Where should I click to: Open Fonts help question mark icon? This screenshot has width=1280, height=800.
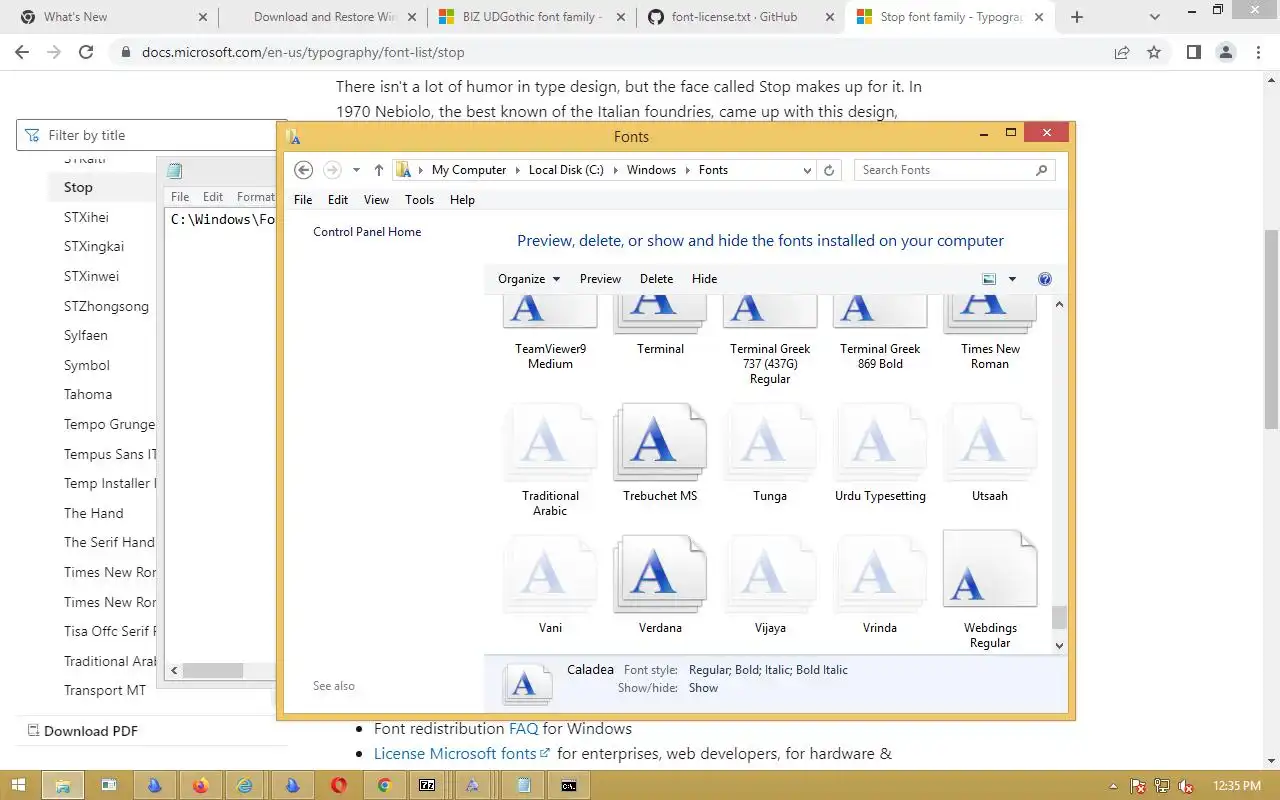pos(1045,279)
